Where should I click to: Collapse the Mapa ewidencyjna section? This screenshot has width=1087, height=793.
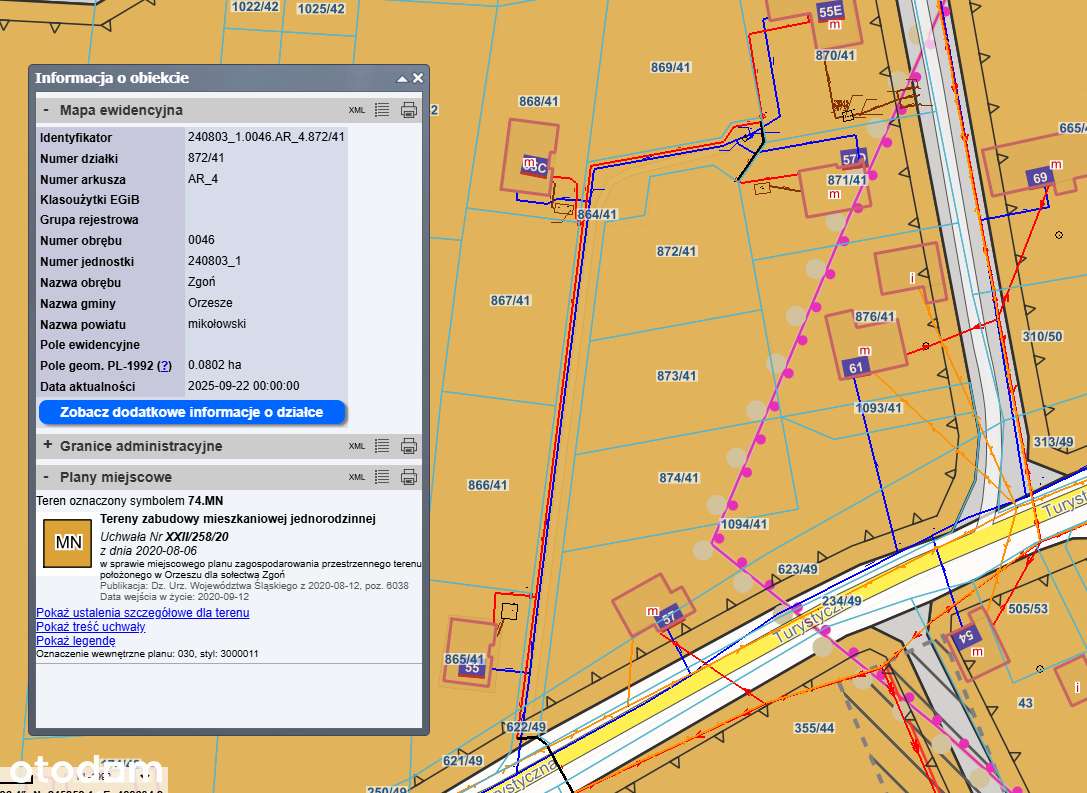(x=46, y=110)
